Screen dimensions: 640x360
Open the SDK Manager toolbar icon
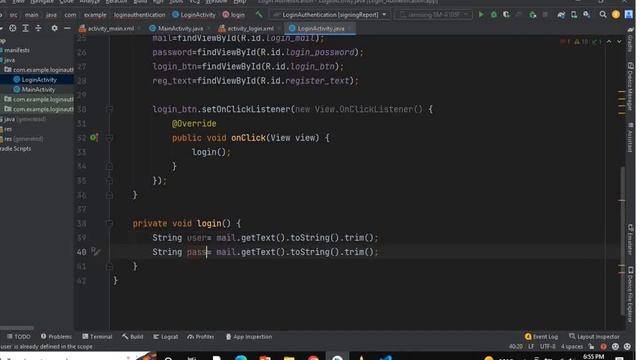coord(587,15)
